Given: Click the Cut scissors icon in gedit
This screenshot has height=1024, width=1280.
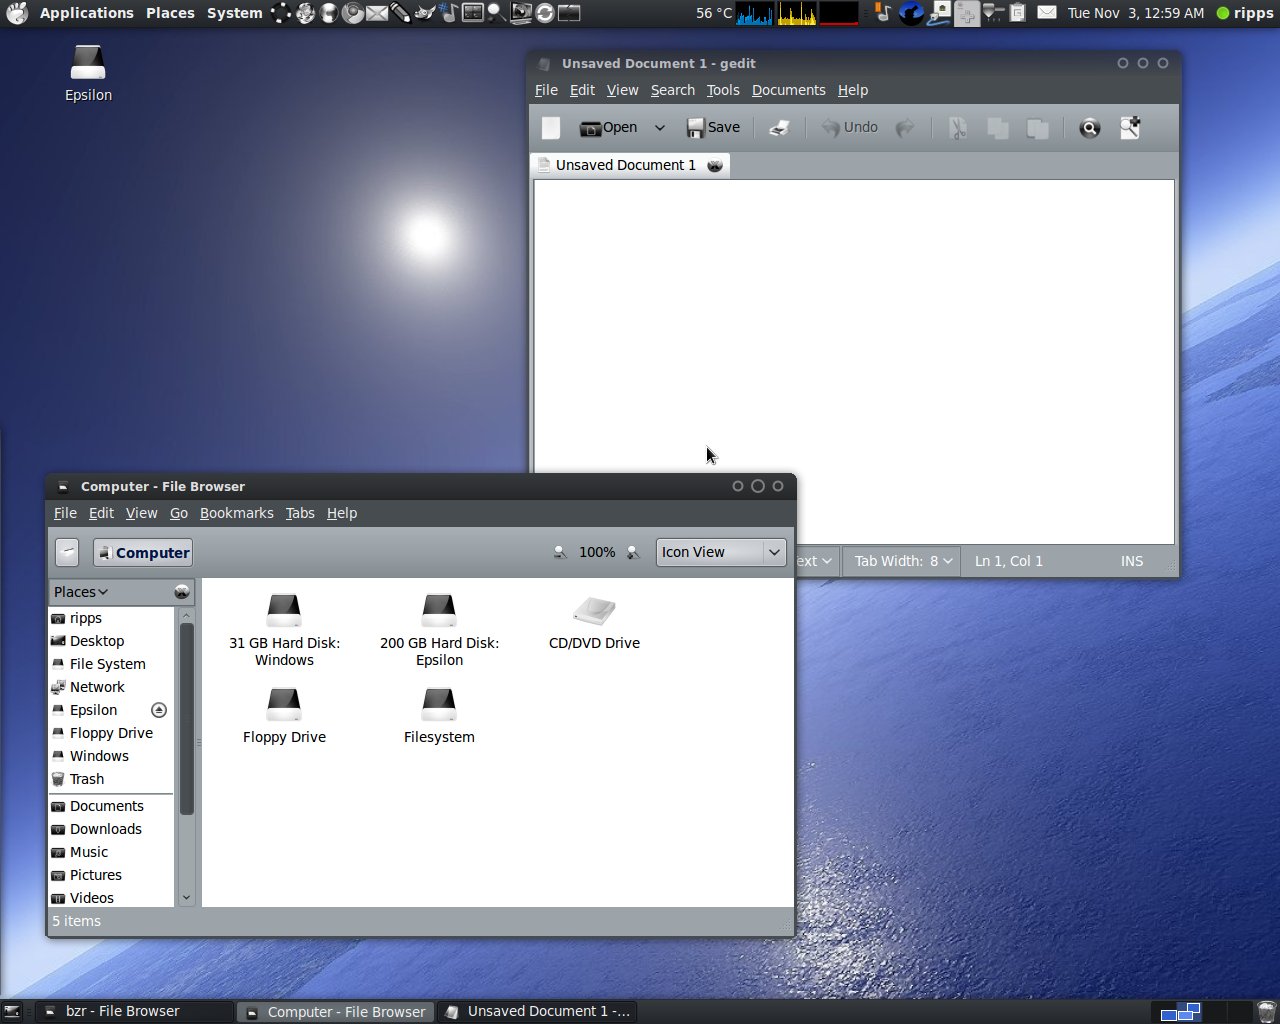Looking at the screenshot, I should coord(957,128).
